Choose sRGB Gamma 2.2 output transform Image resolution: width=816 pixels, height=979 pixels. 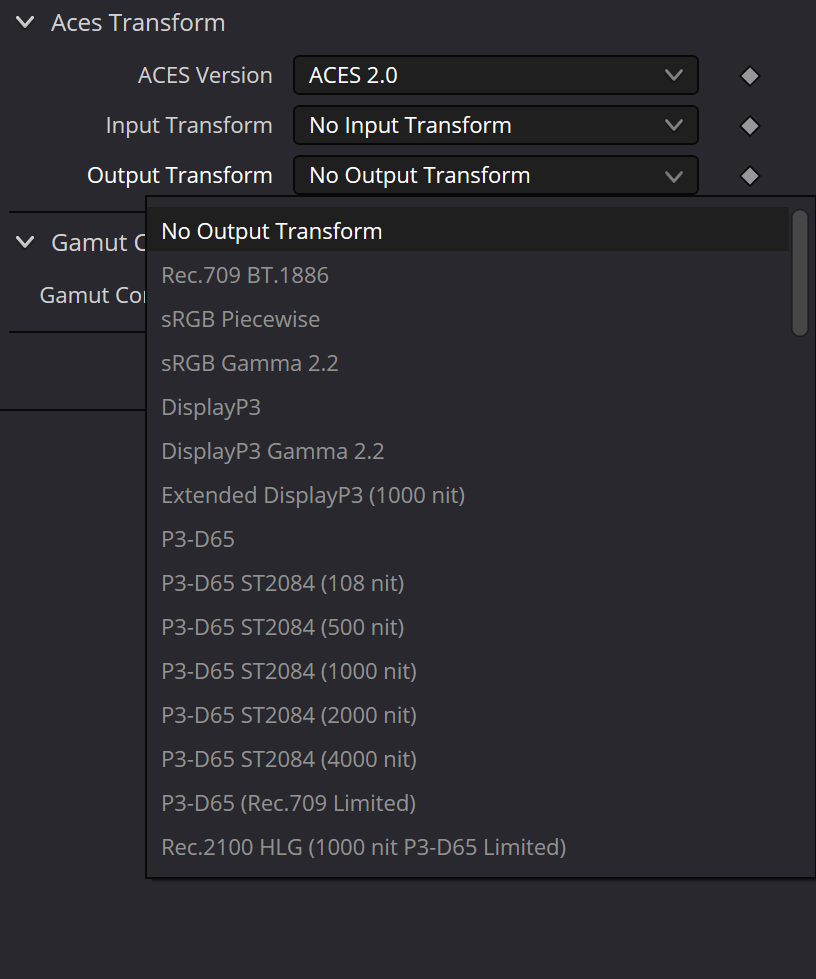click(x=468, y=363)
